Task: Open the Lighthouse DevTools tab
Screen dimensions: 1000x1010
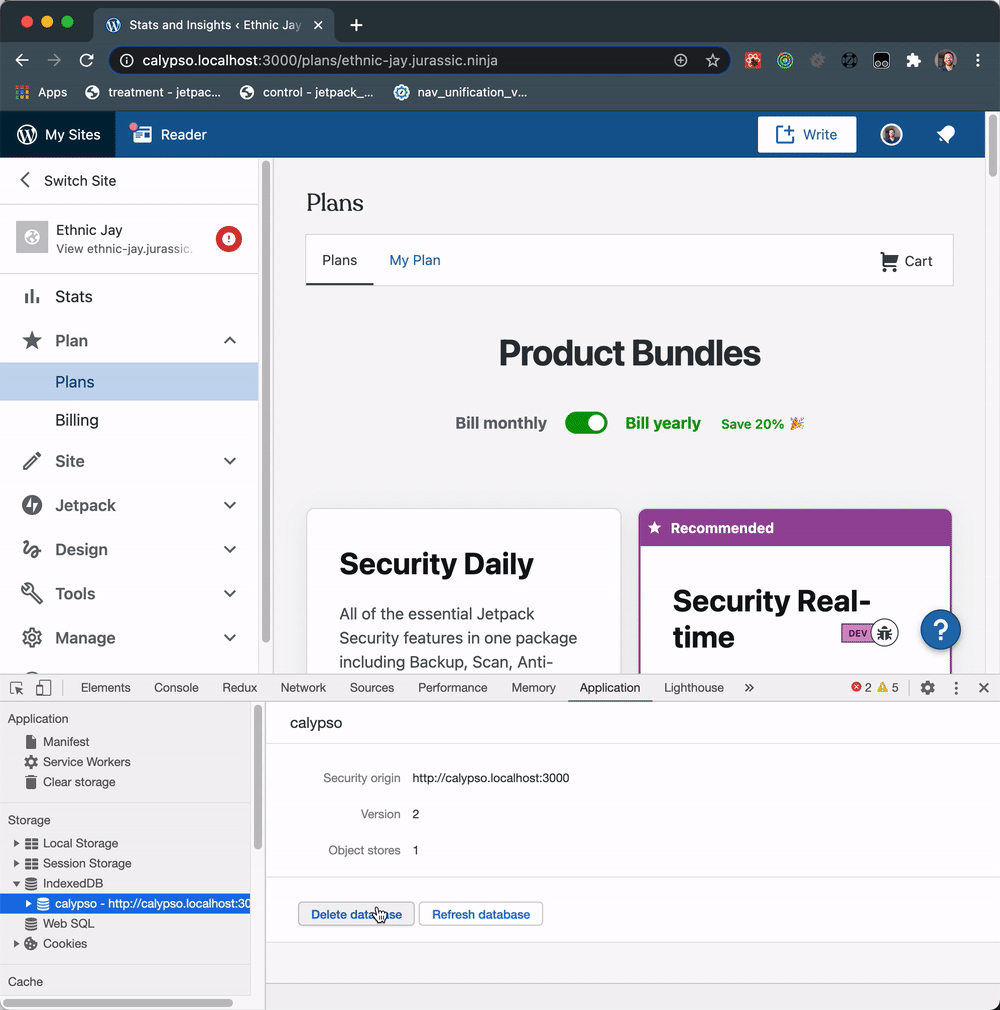Action: (694, 688)
